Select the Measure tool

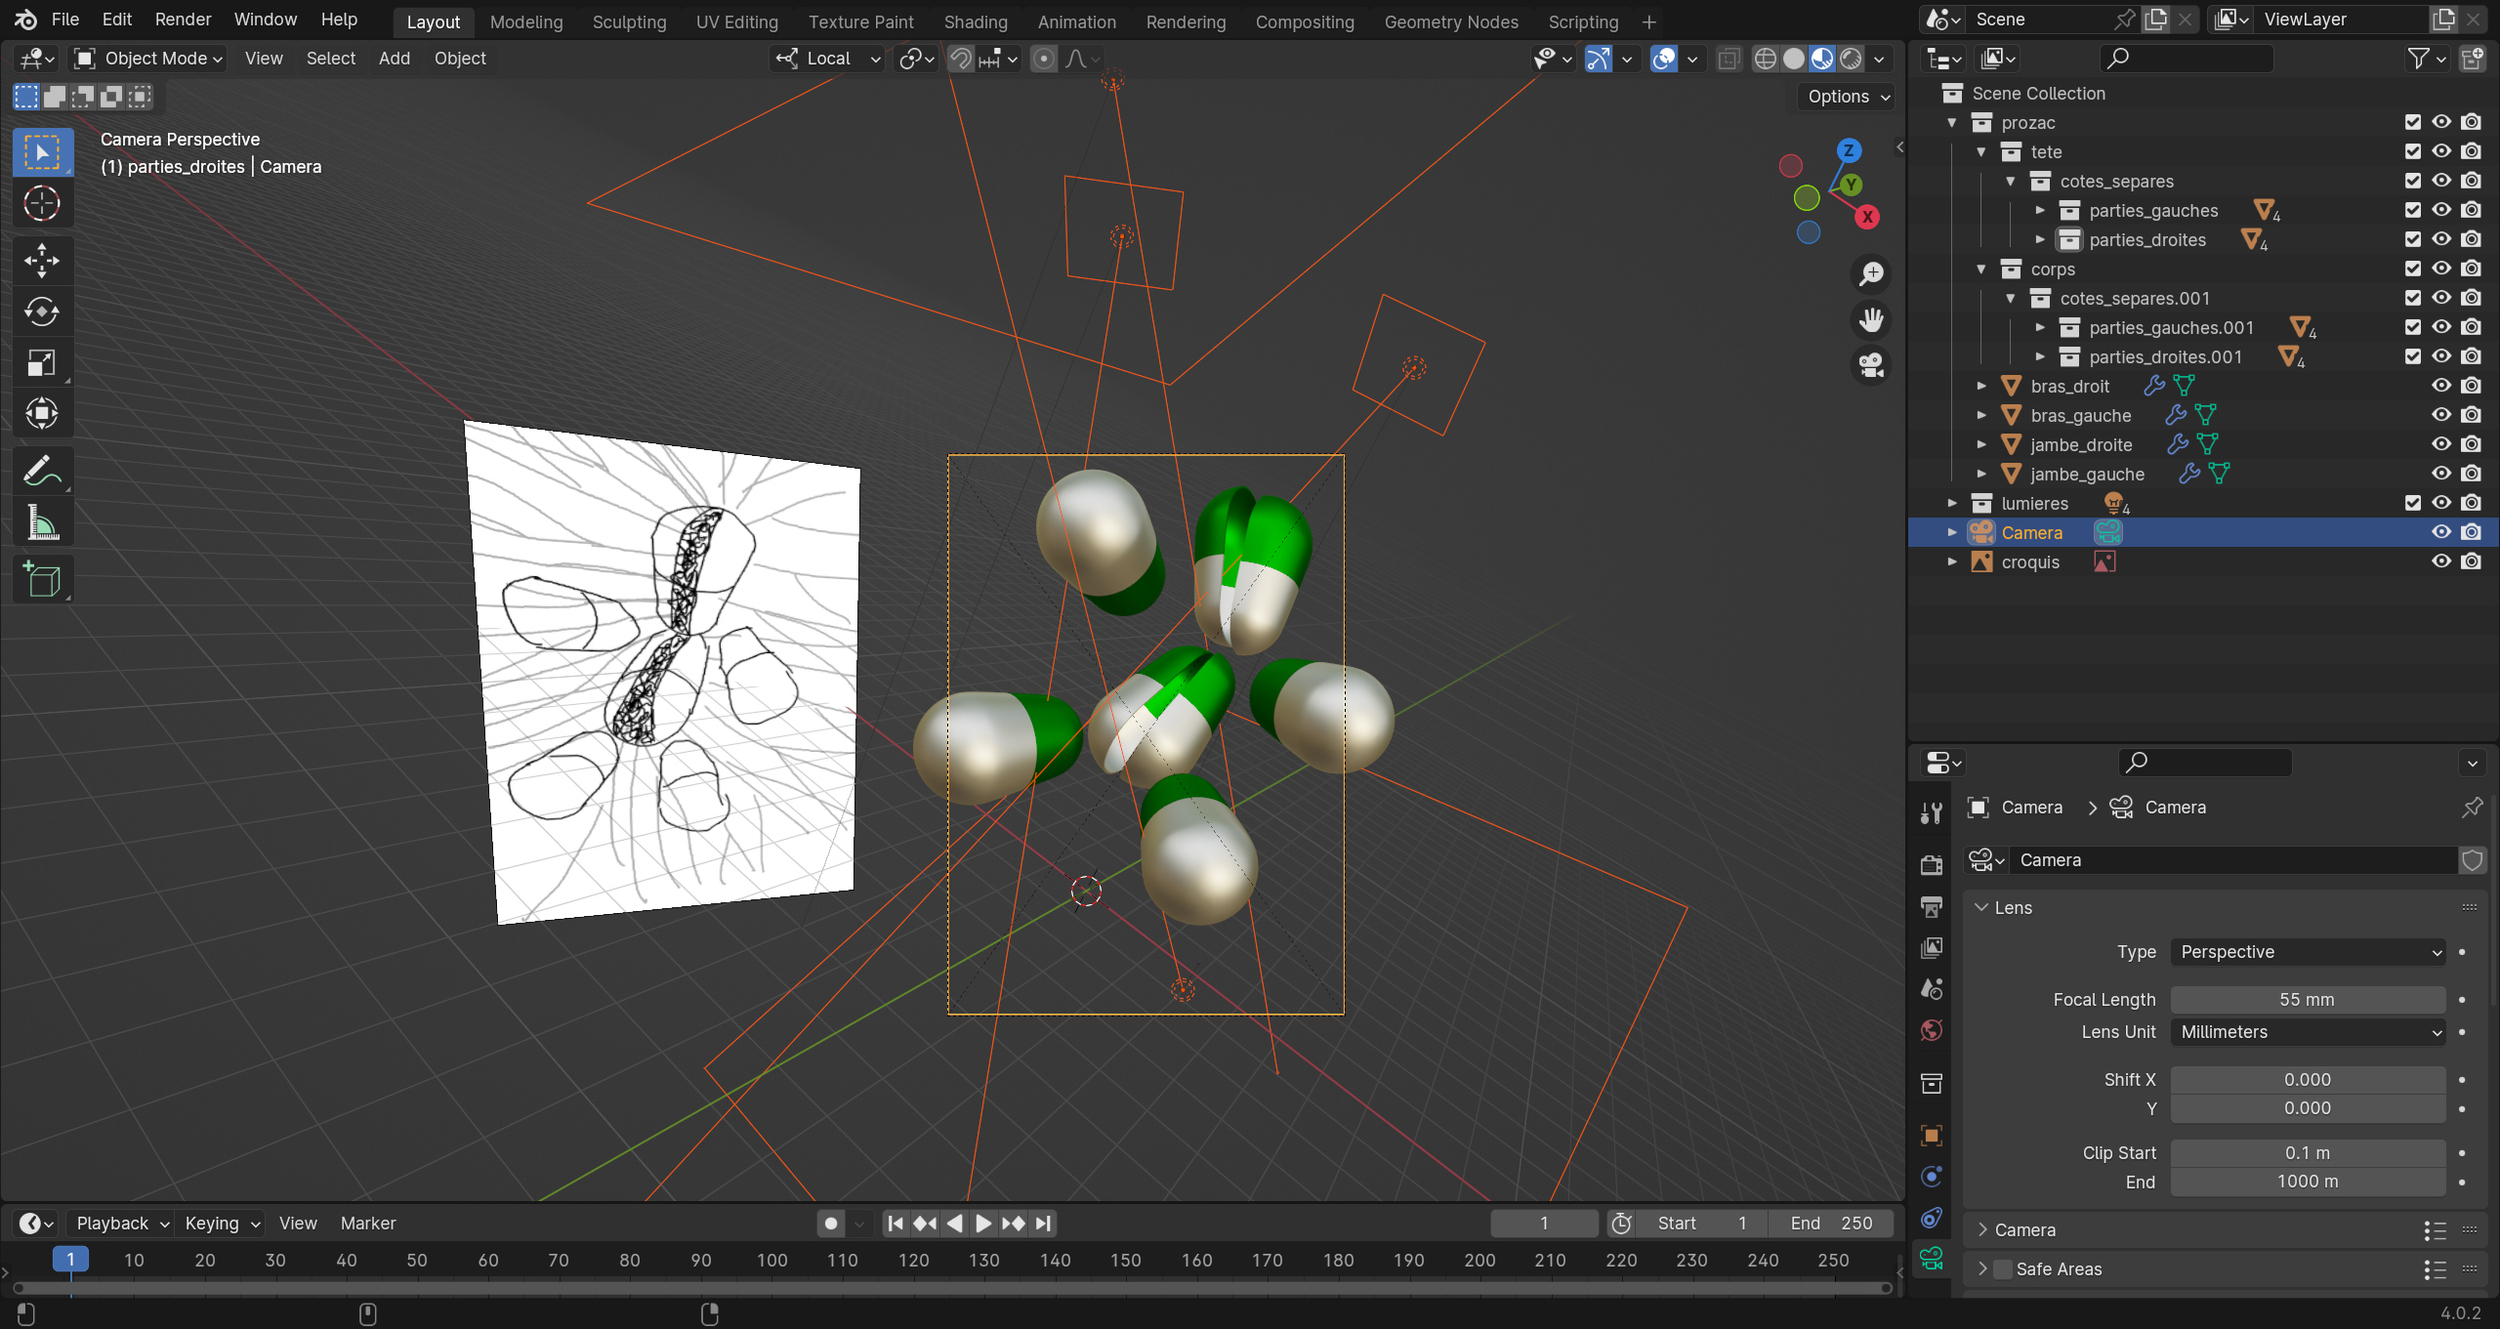42,521
